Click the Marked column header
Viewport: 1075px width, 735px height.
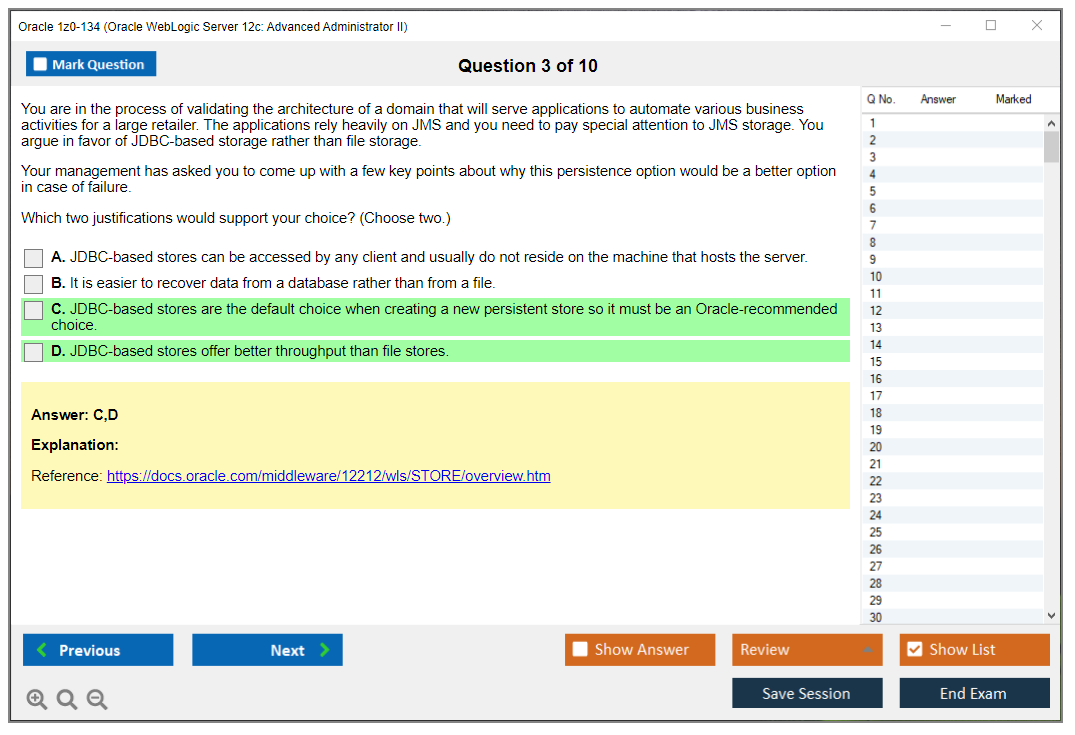(1013, 99)
